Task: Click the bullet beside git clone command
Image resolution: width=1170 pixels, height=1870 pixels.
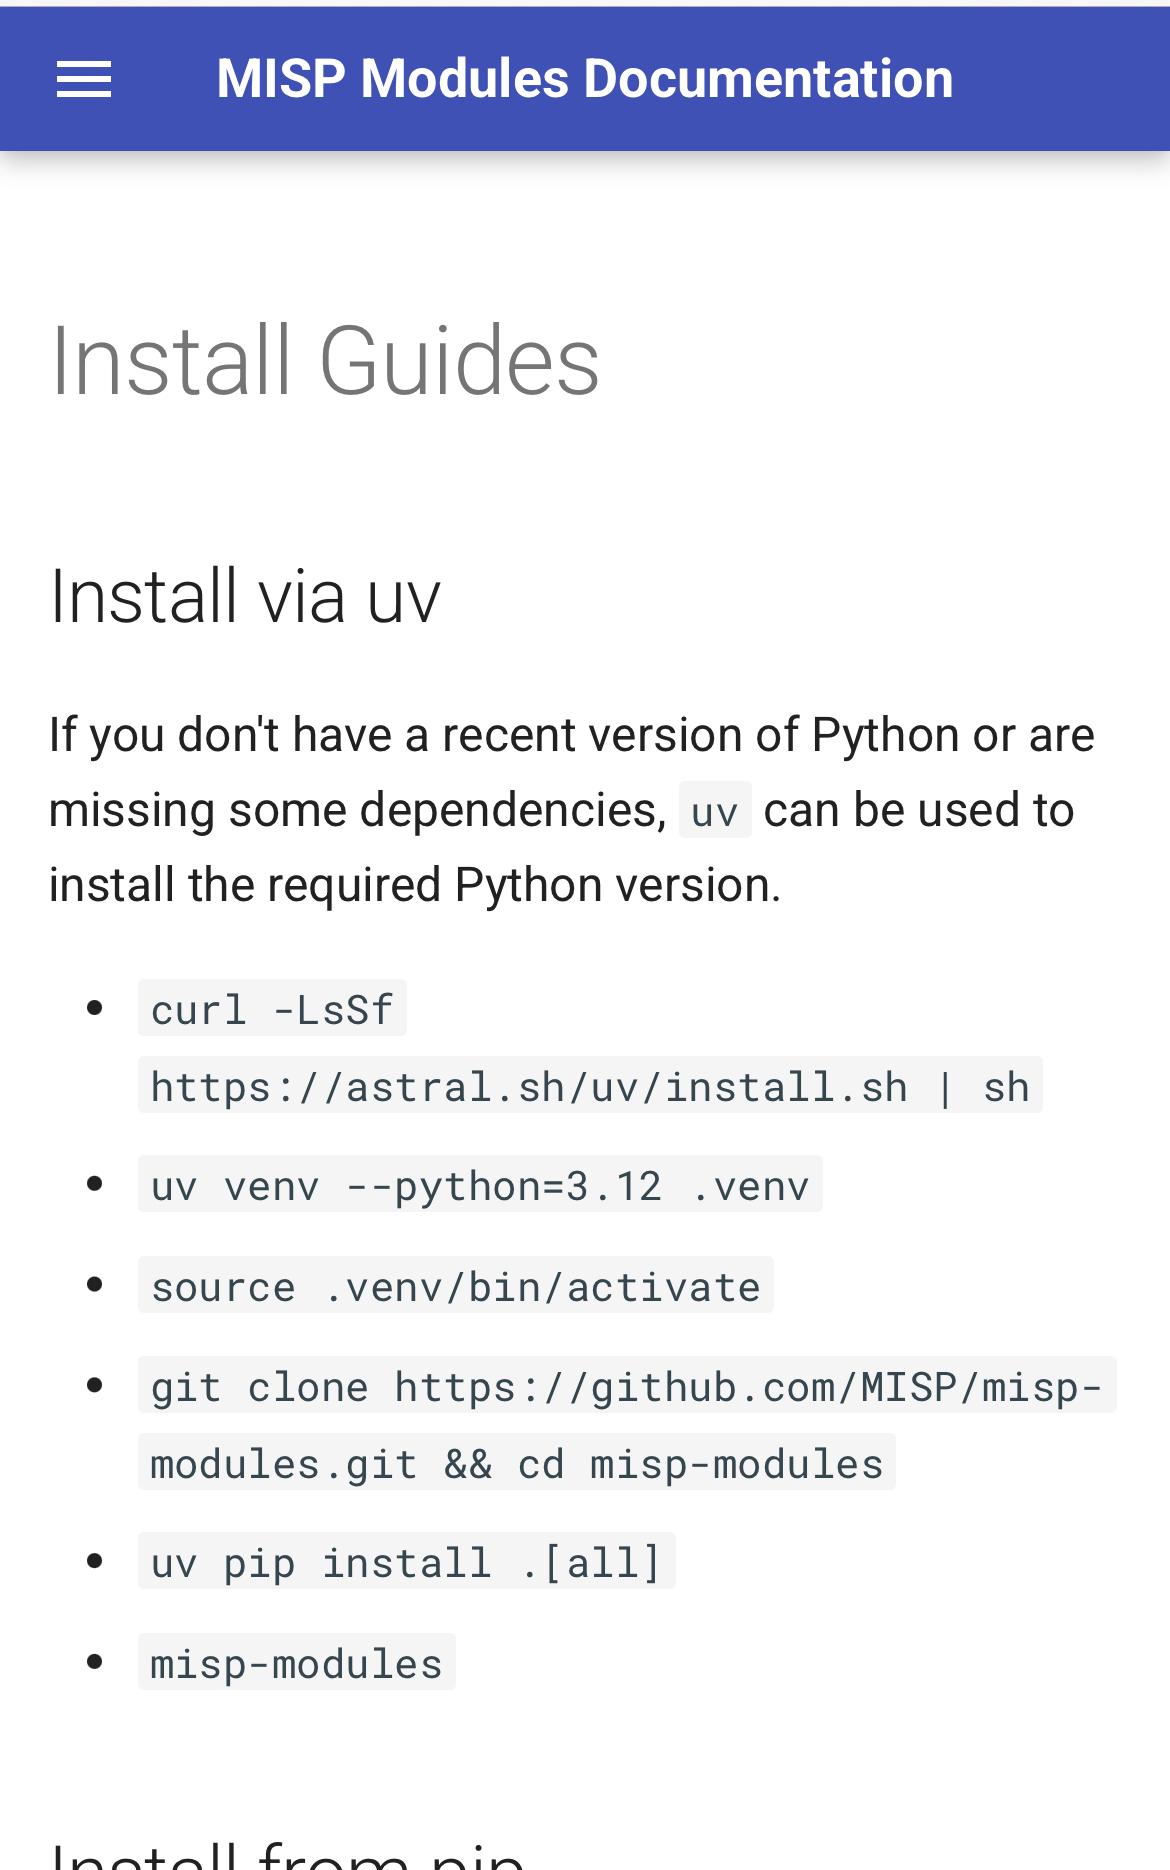Action: point(96,1385)
